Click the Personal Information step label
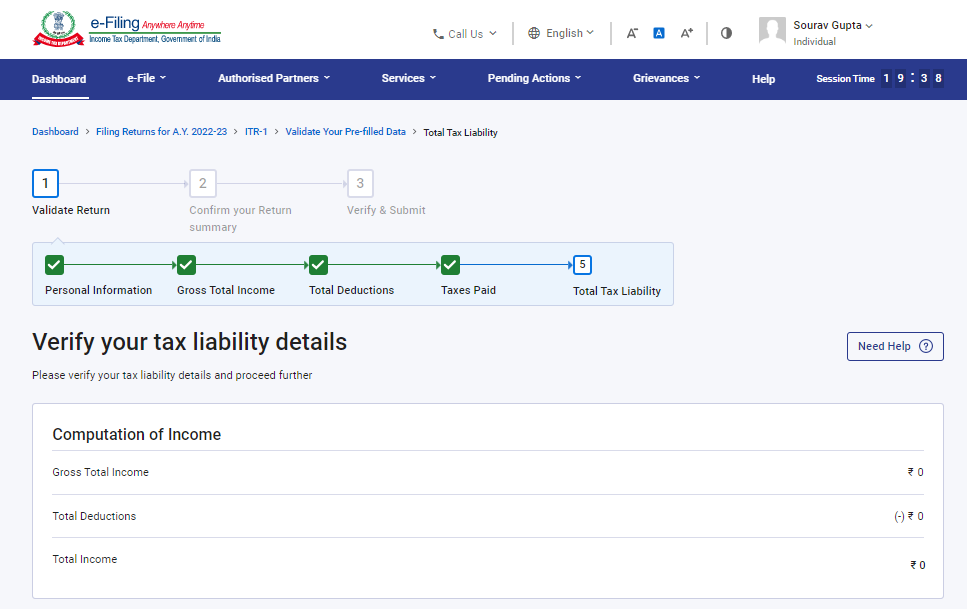 [x=98, y=290]
